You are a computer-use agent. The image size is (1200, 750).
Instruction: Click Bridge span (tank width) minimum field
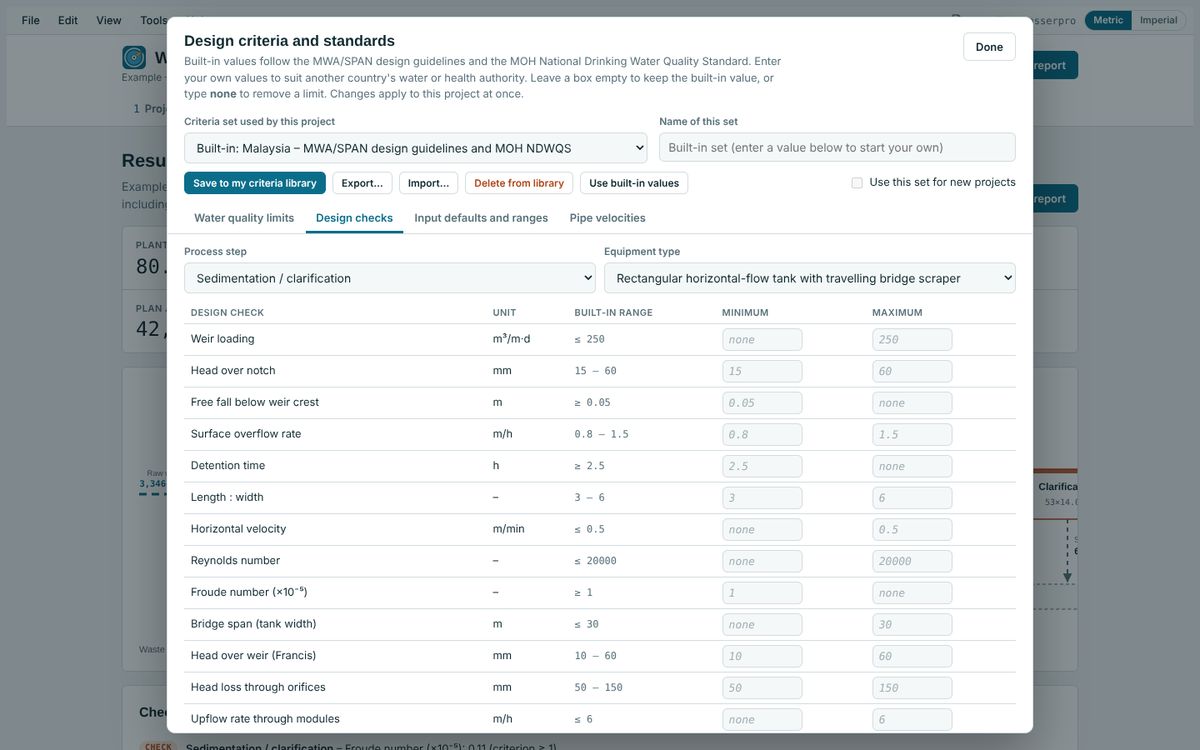(x=762, y=624)
